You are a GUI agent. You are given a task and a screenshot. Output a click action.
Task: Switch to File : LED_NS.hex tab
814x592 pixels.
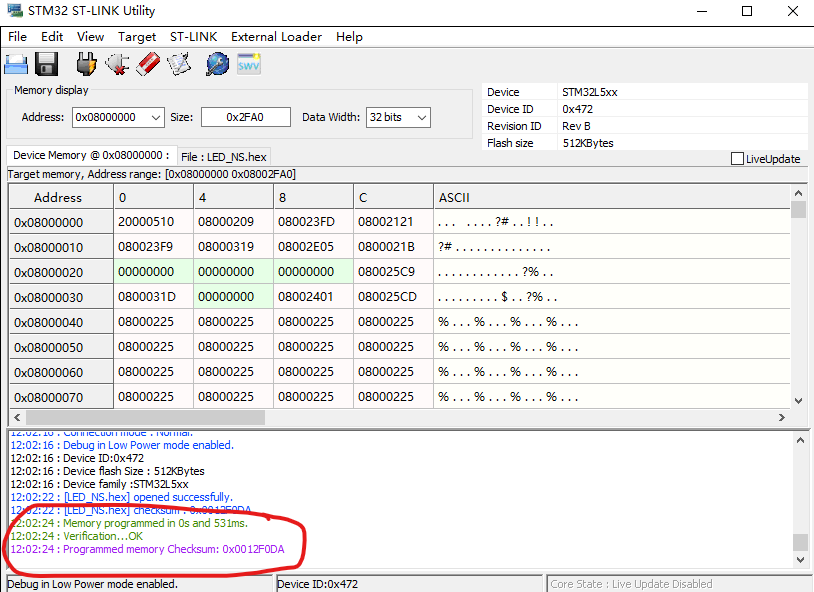[x=224, y=157]
